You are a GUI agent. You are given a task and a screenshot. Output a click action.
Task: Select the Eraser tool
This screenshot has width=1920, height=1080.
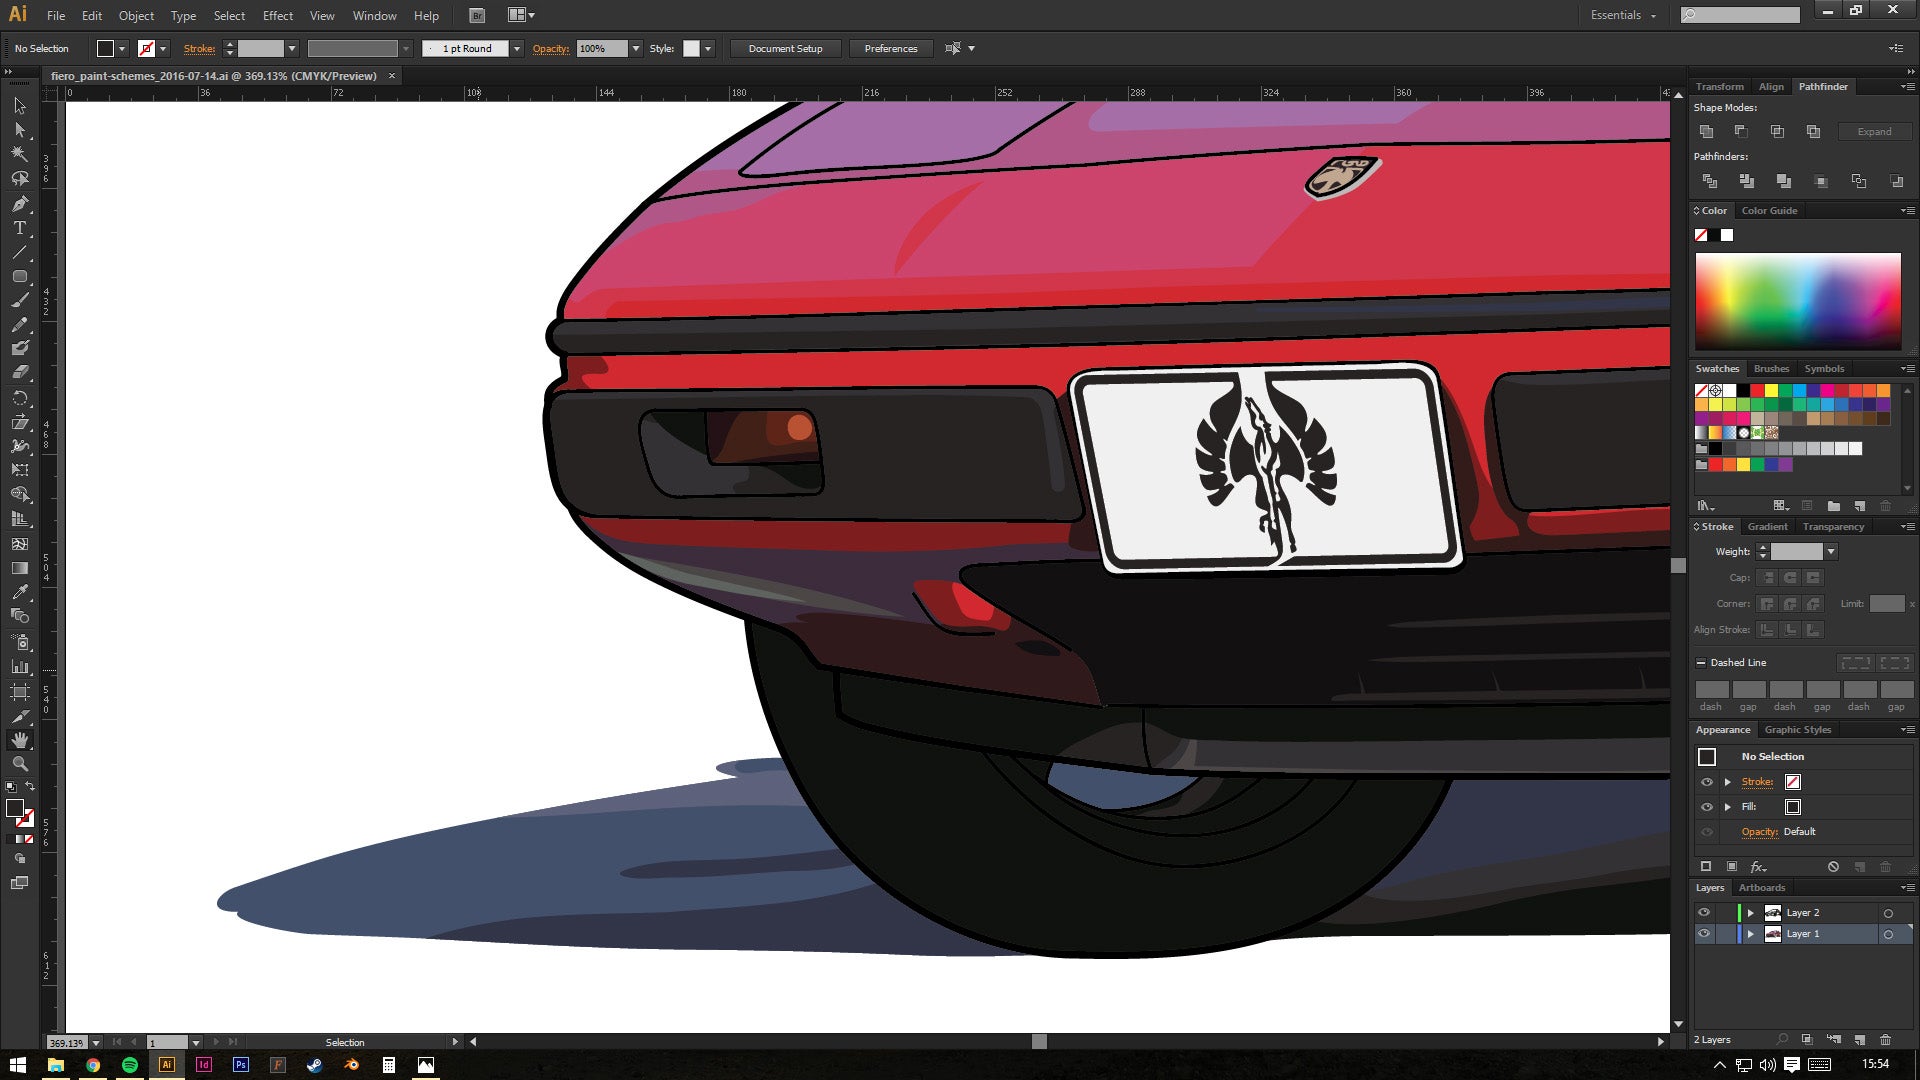point(19,372)
